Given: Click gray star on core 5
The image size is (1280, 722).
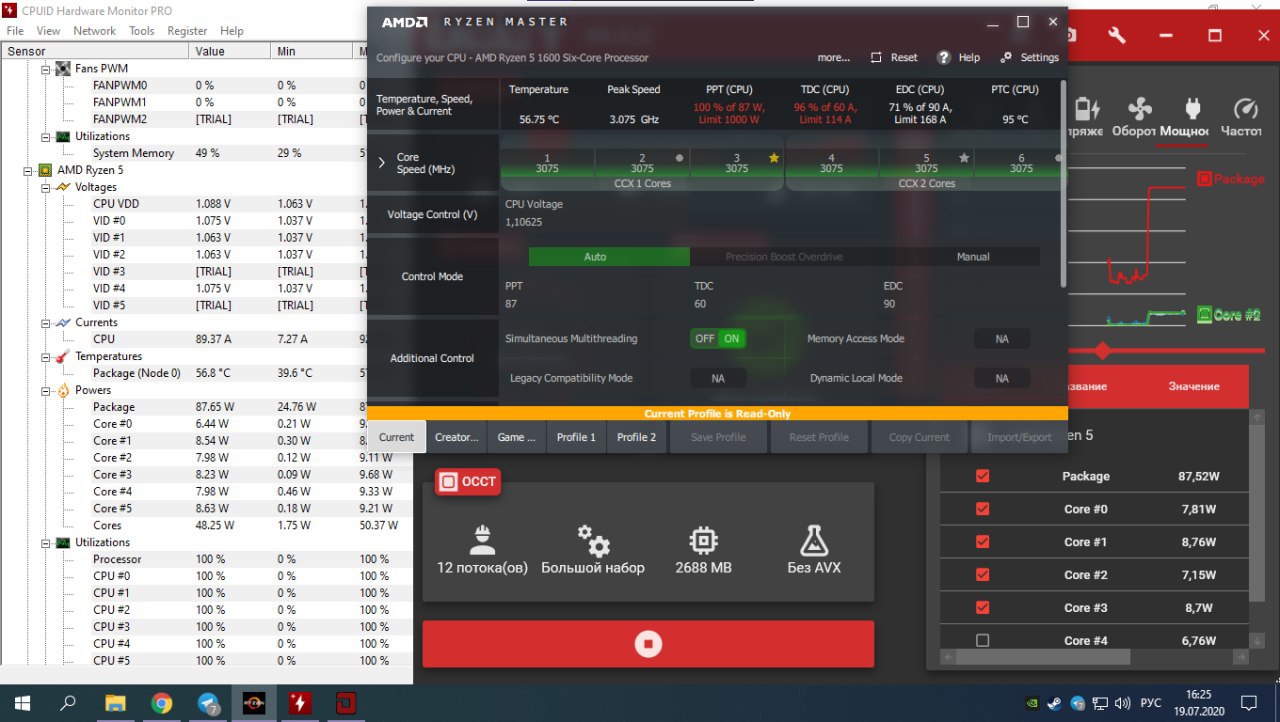Looking at the screenshot, I should pyautogui.click(x=964, y=158).
